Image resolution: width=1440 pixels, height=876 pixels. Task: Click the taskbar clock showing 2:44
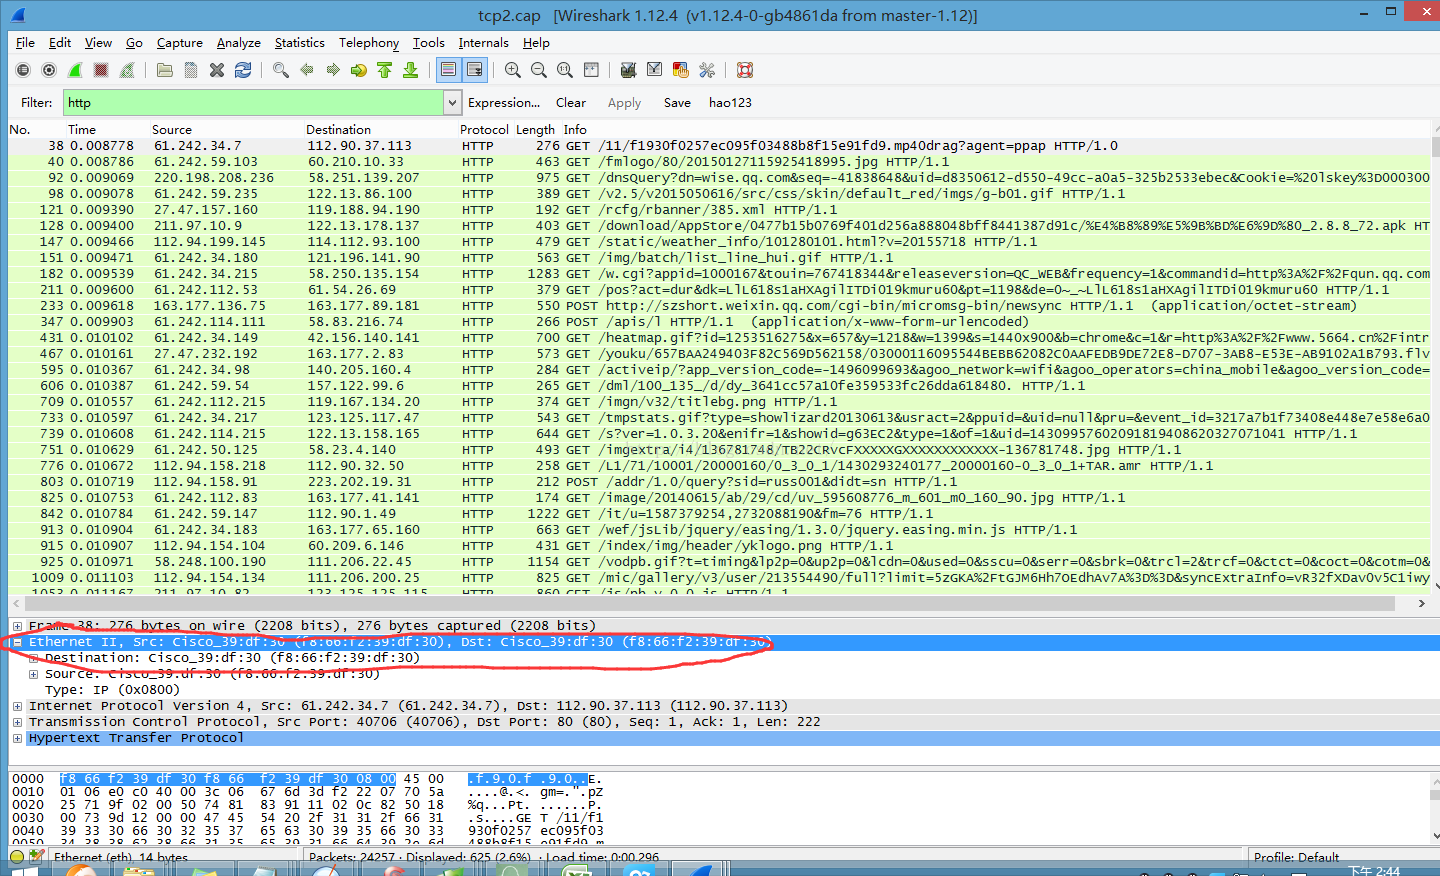coord(1374,871)
